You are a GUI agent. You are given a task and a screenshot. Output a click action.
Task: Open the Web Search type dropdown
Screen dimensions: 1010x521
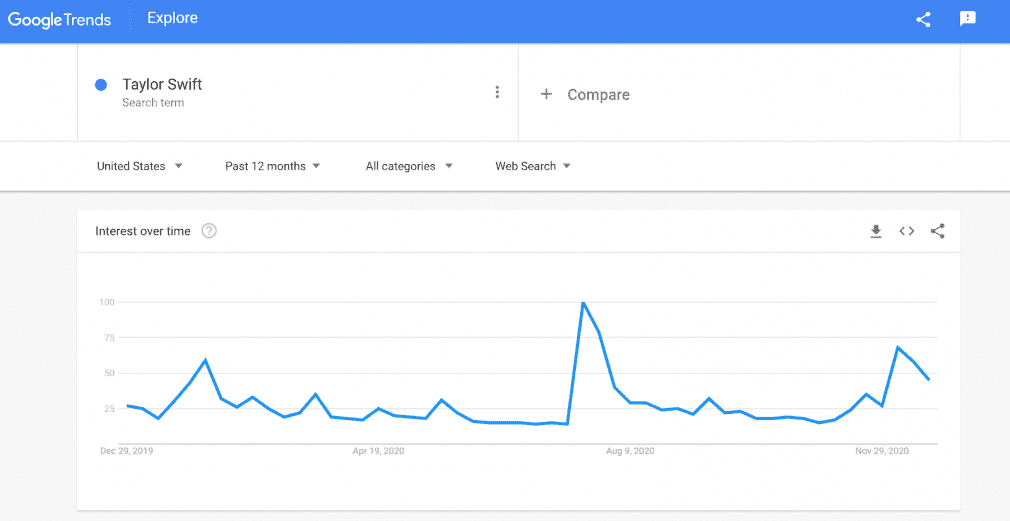(533, 166)
